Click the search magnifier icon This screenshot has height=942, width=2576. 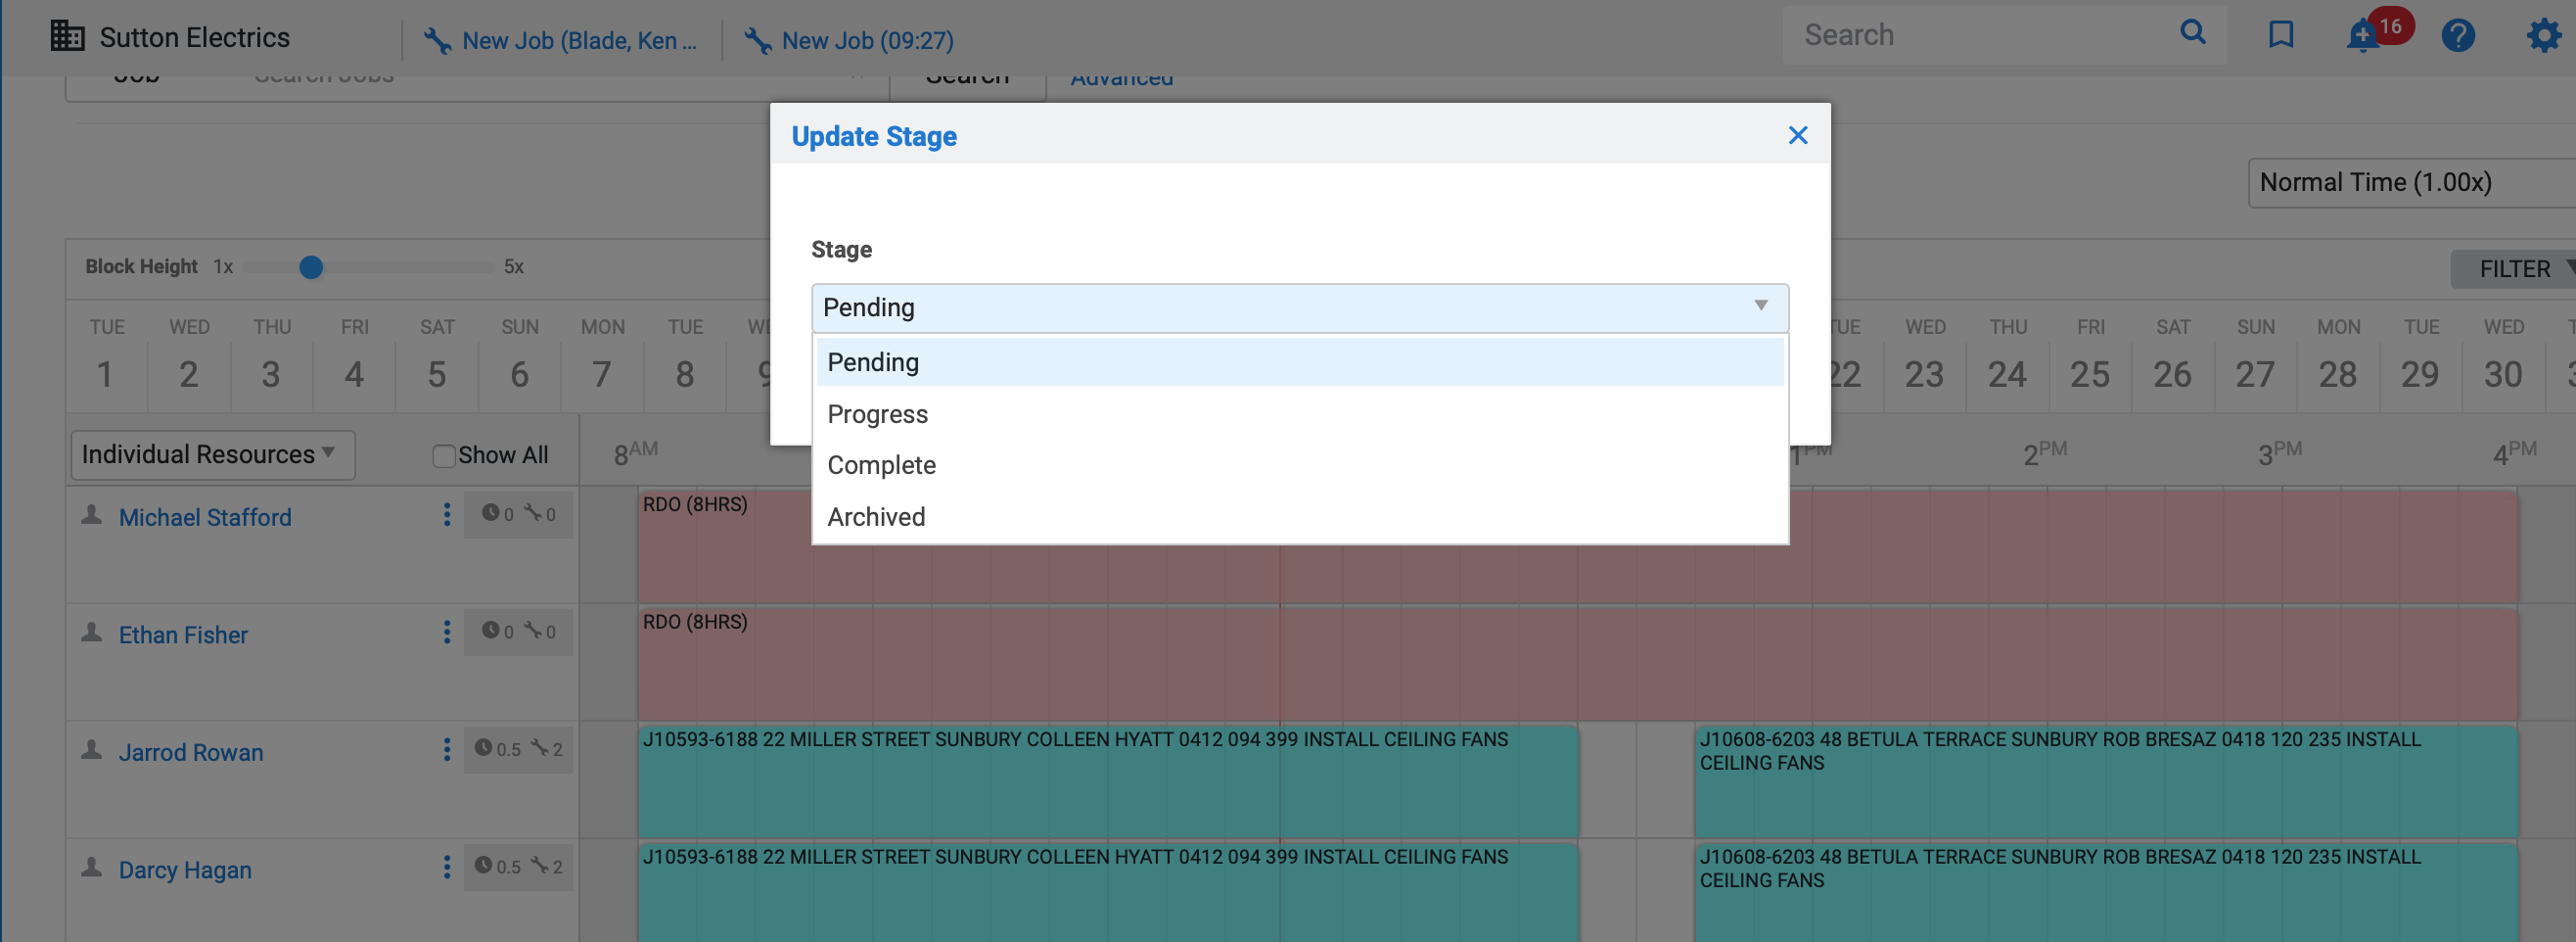pyautogui.click(x=2192, y=33)
